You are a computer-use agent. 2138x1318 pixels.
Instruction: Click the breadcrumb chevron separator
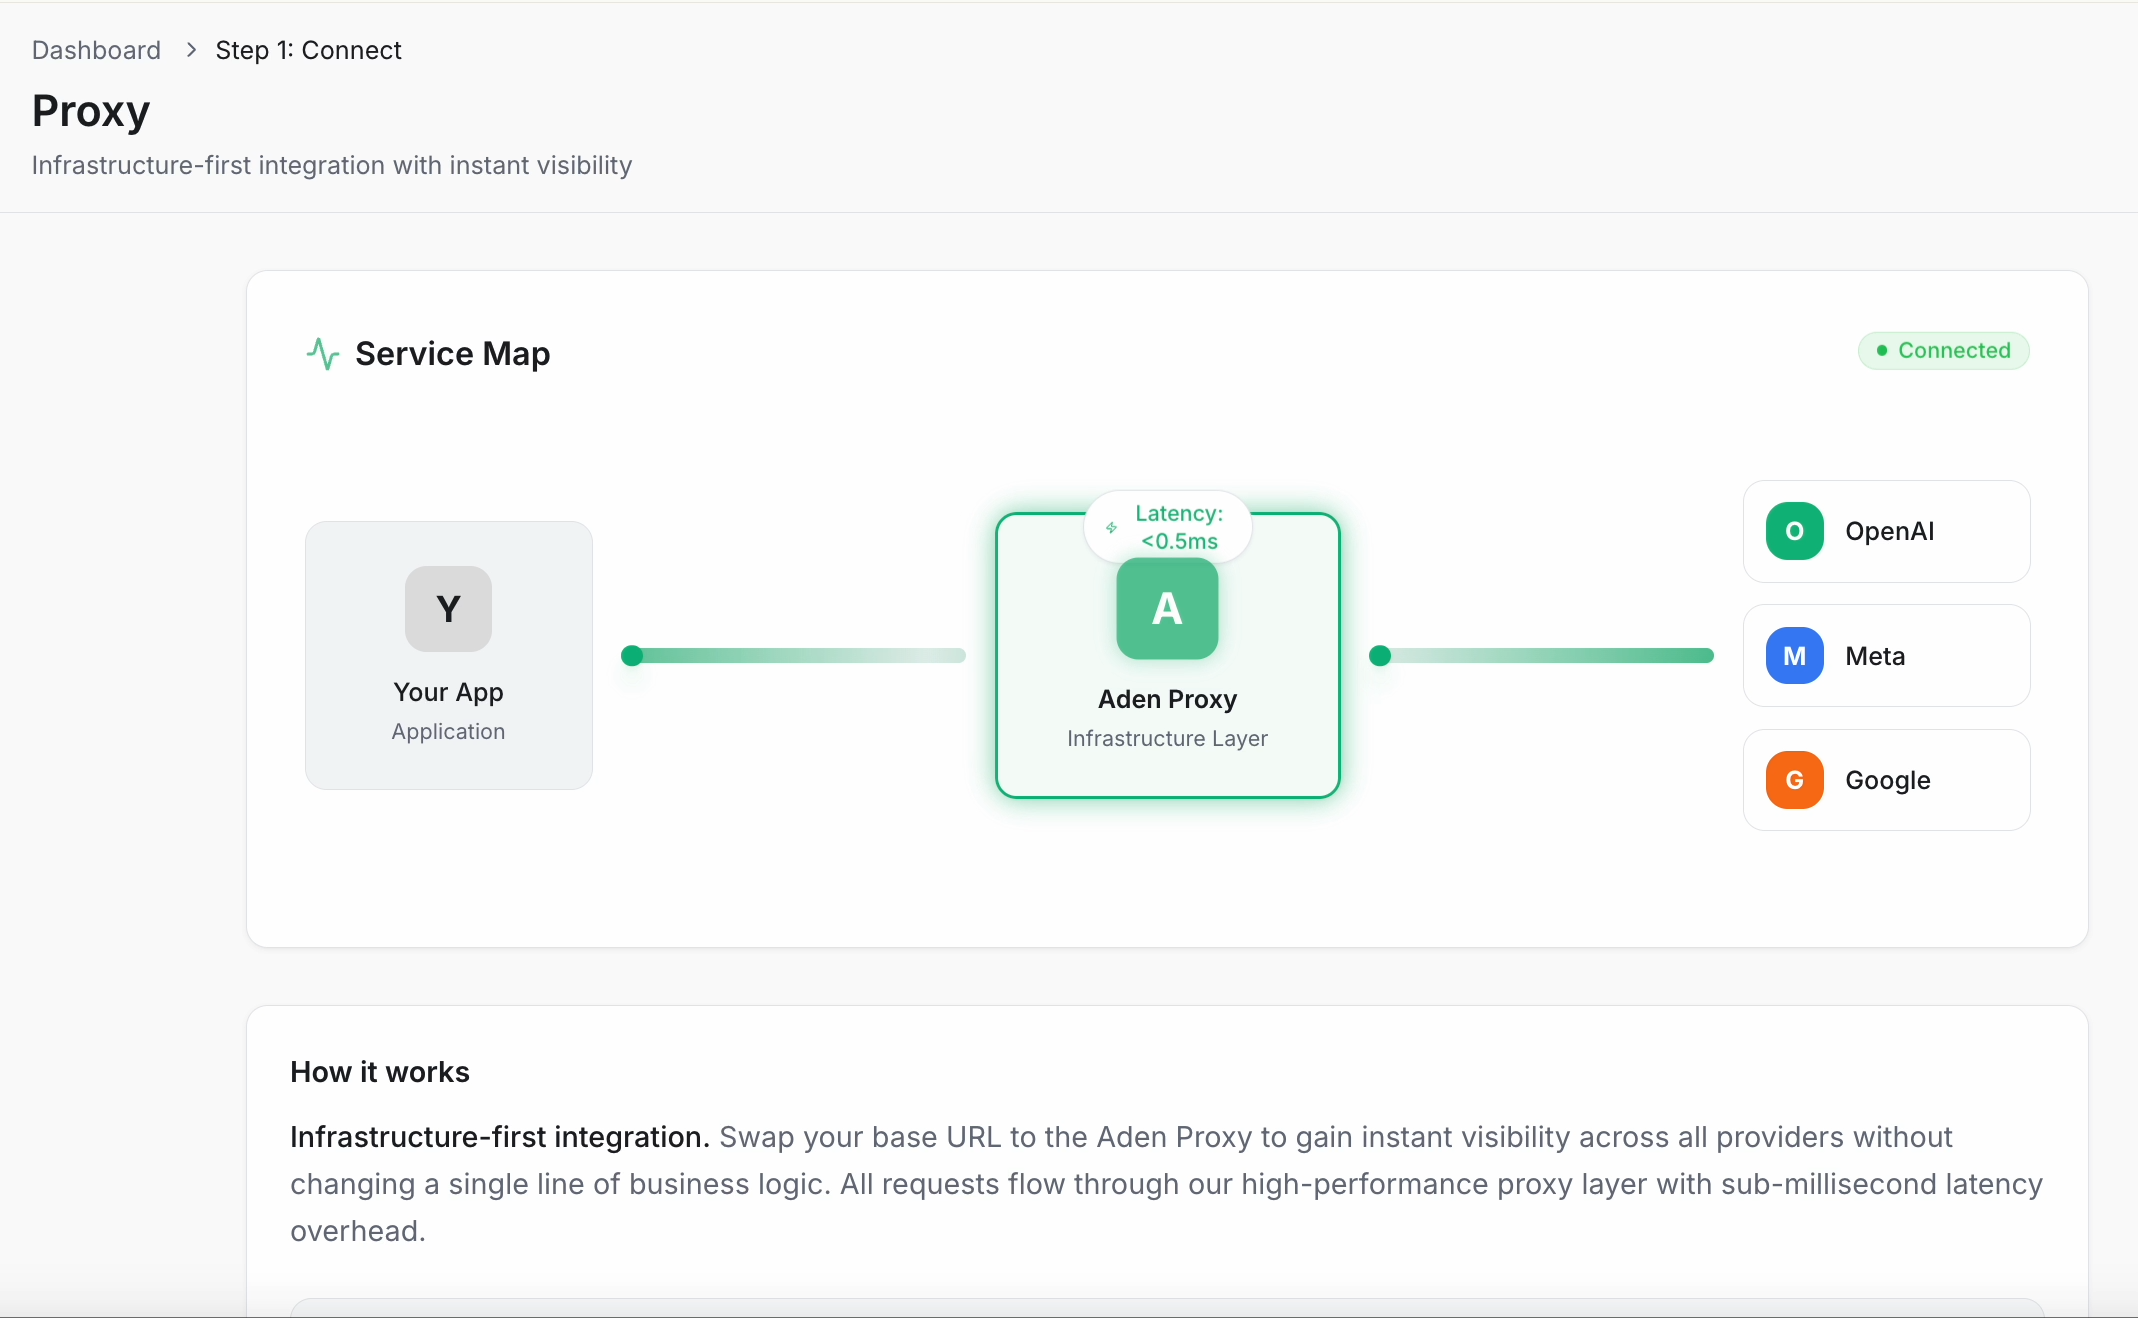pos(191,50)
